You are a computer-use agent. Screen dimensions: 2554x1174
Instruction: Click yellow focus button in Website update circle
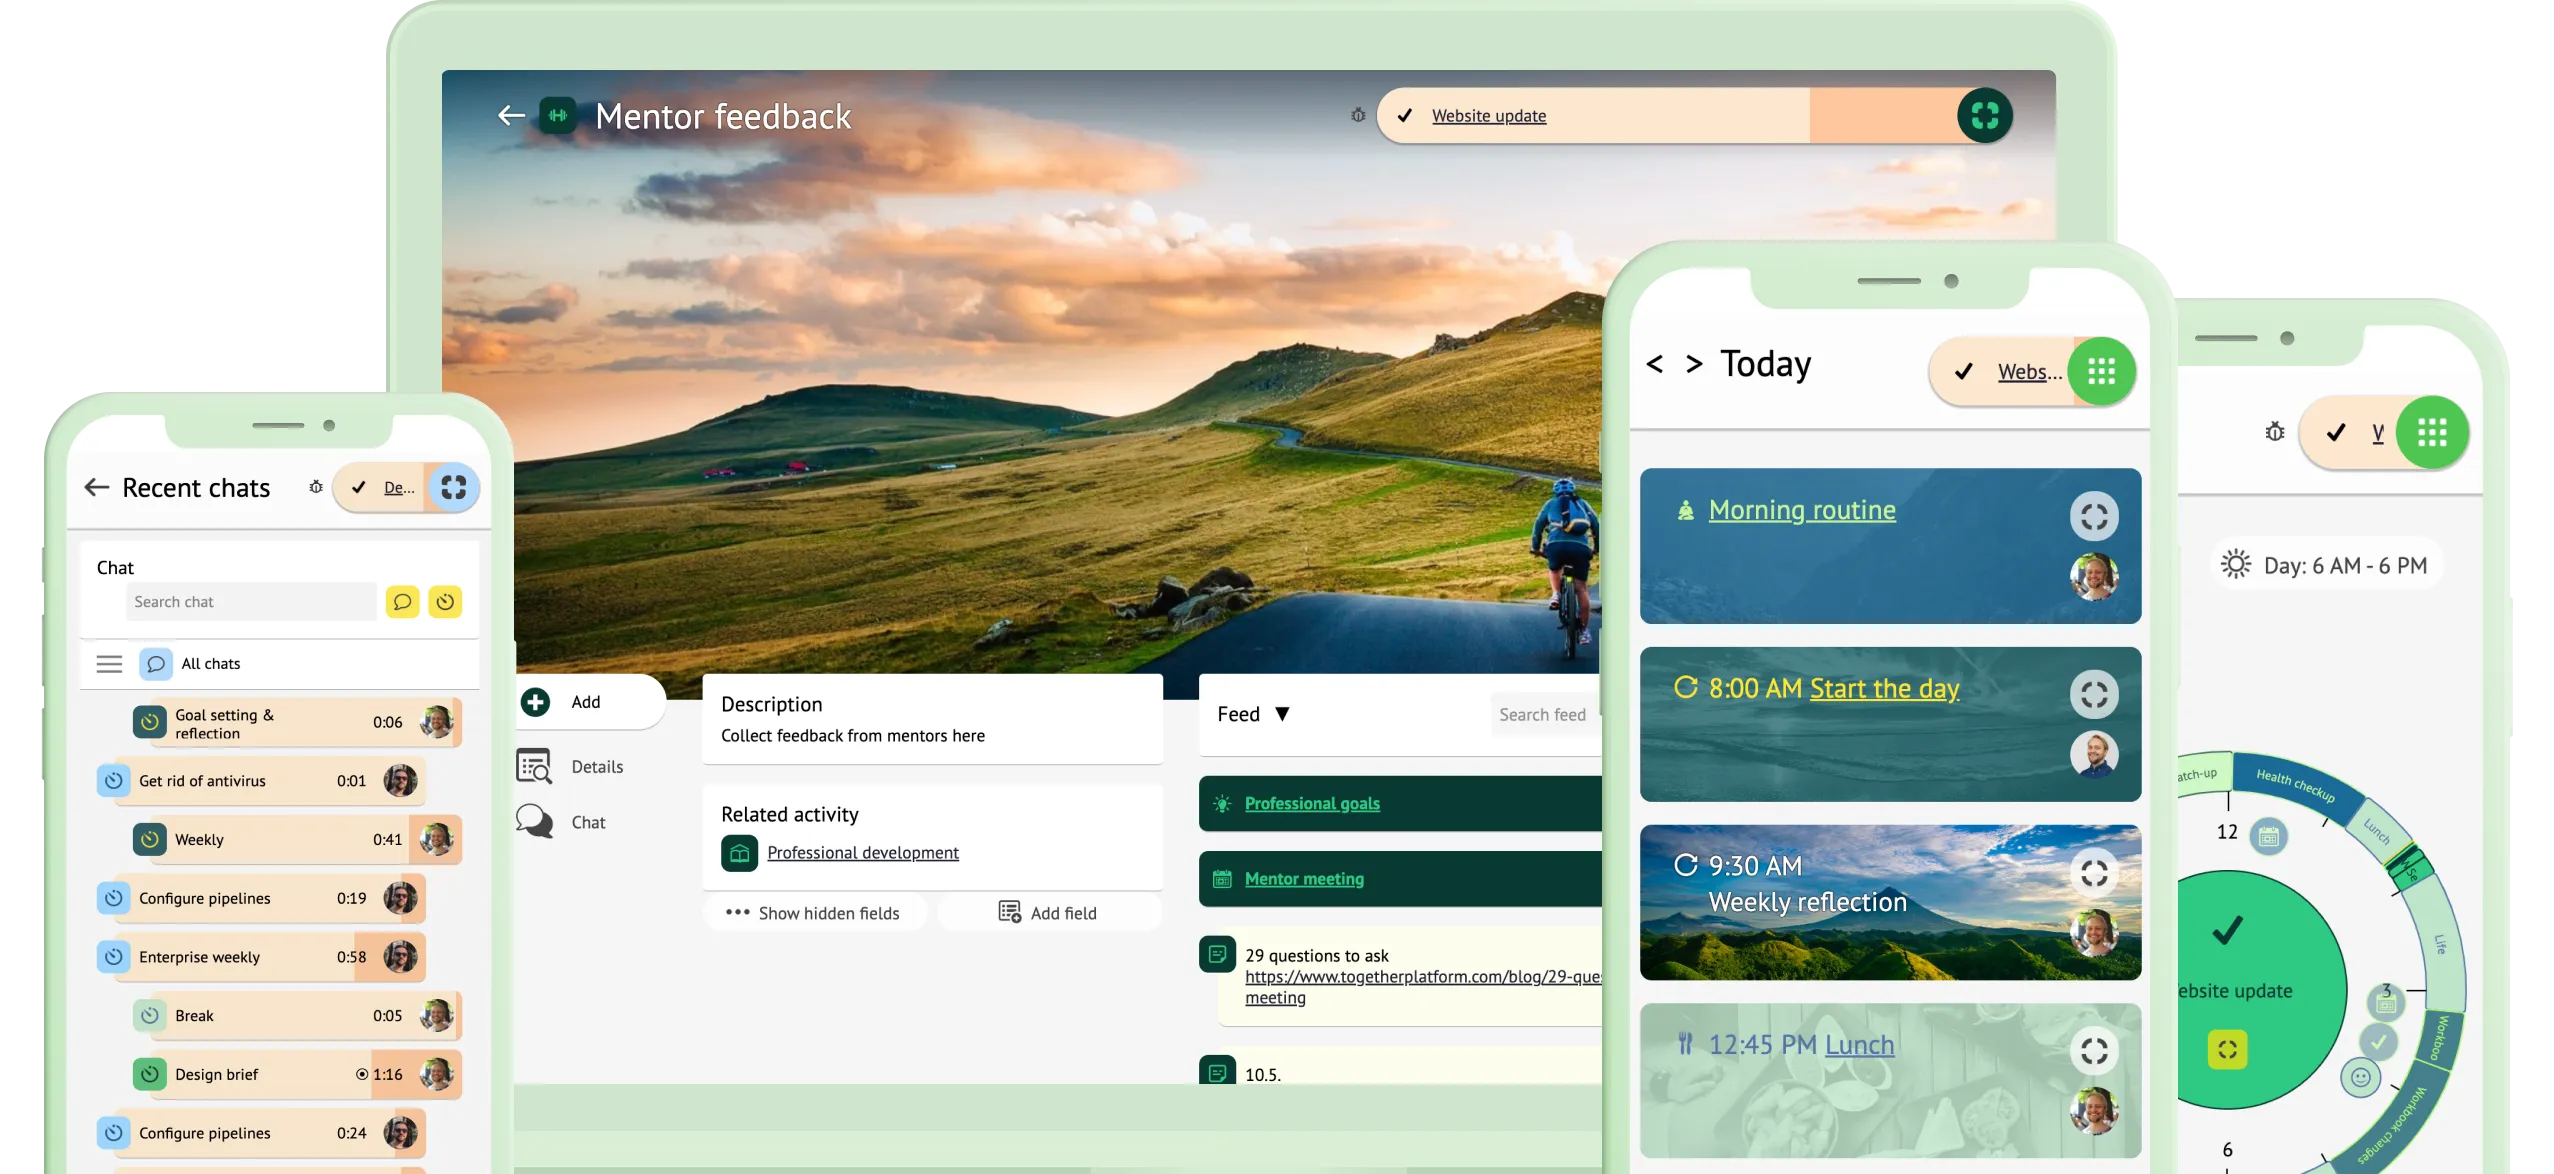[x=2227, y=1049]
